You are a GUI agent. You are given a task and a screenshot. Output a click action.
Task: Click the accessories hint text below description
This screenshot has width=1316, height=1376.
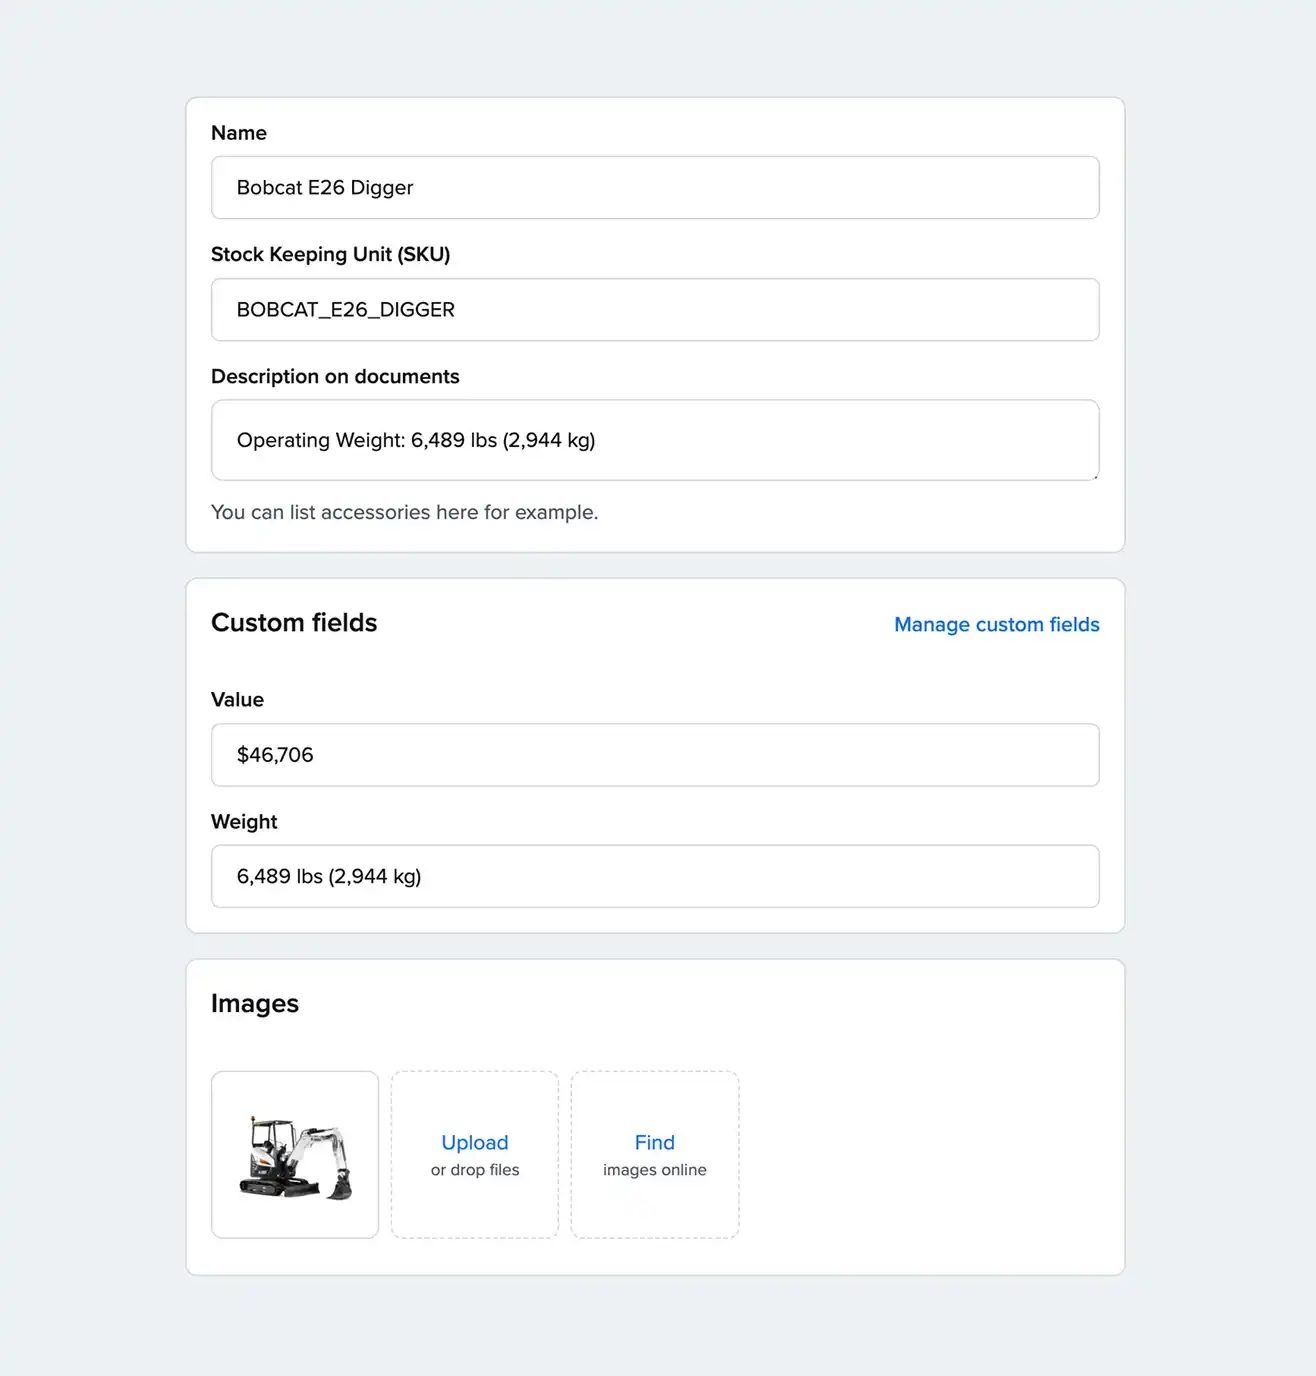click(x=404, y=513)
